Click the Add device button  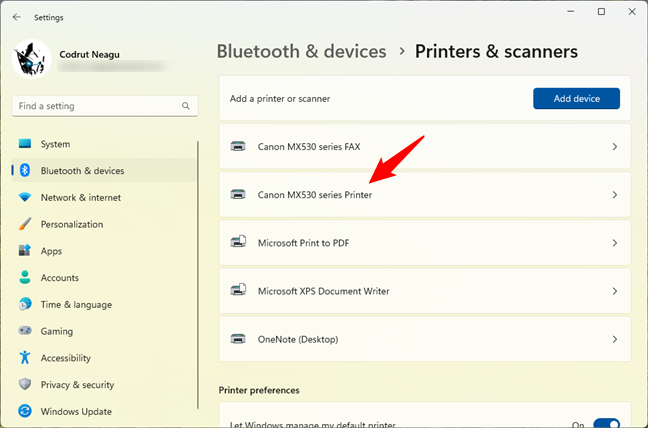pos(576,98)
